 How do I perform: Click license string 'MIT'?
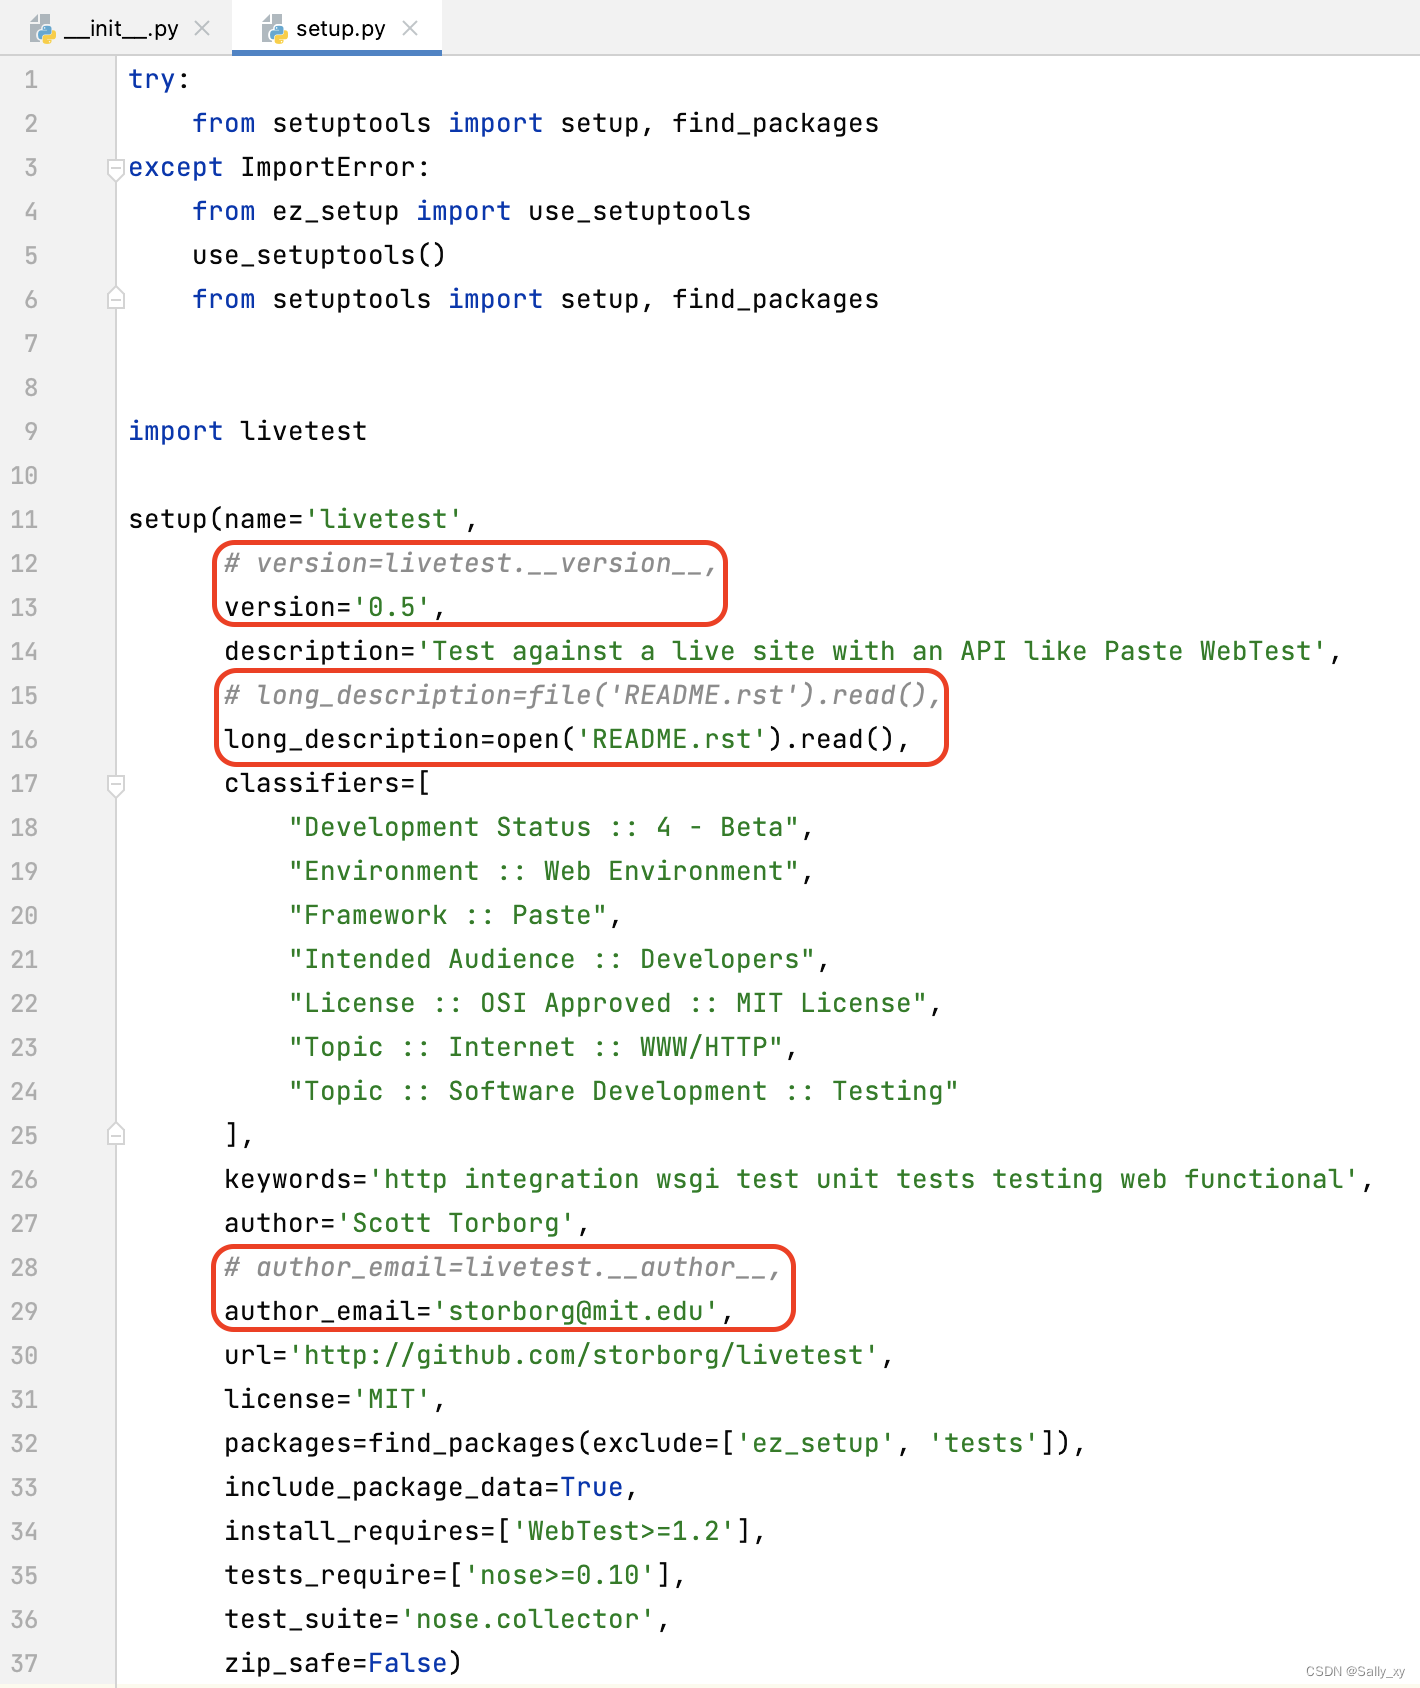tap(392, 1399)
